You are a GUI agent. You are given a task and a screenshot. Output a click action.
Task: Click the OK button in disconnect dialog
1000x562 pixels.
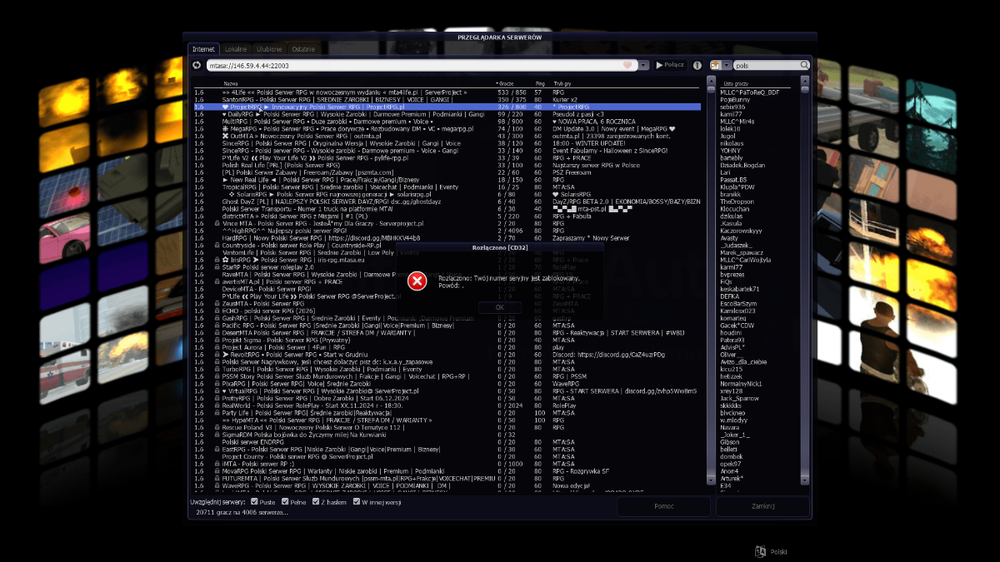499,307
